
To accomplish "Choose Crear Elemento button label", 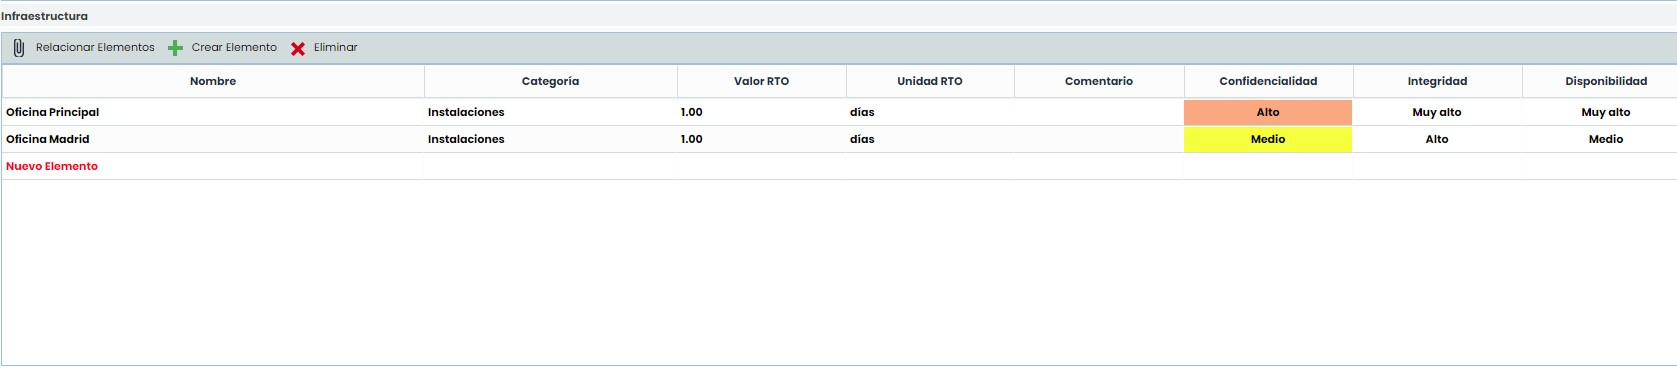I will tap(234, 47).
